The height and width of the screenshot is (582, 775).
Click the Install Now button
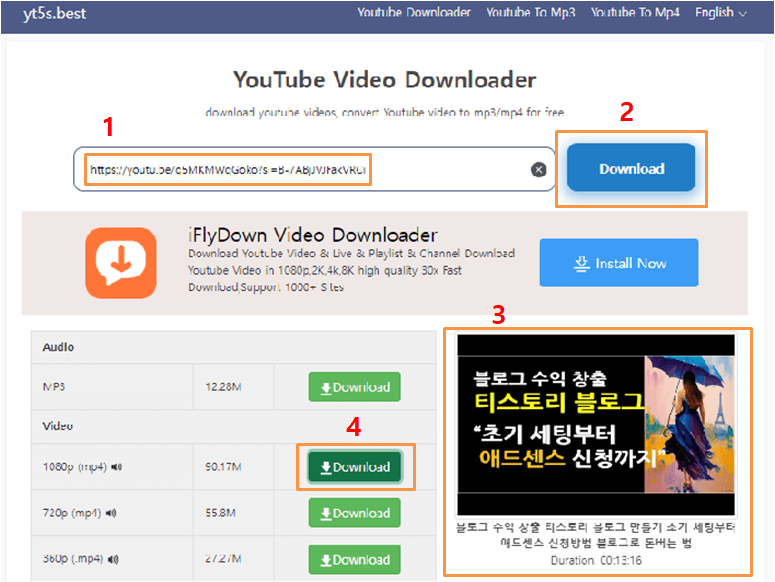(x=619, y=263)
